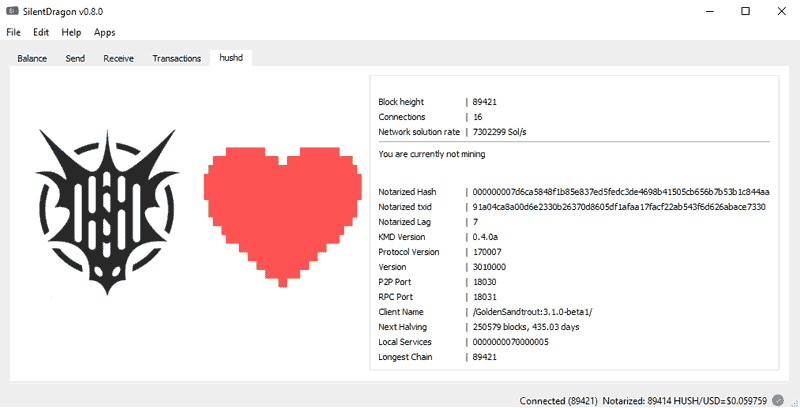Maximize the SilentDragon window
Viewport: 800px width, 408px height.
click(745, 11)
